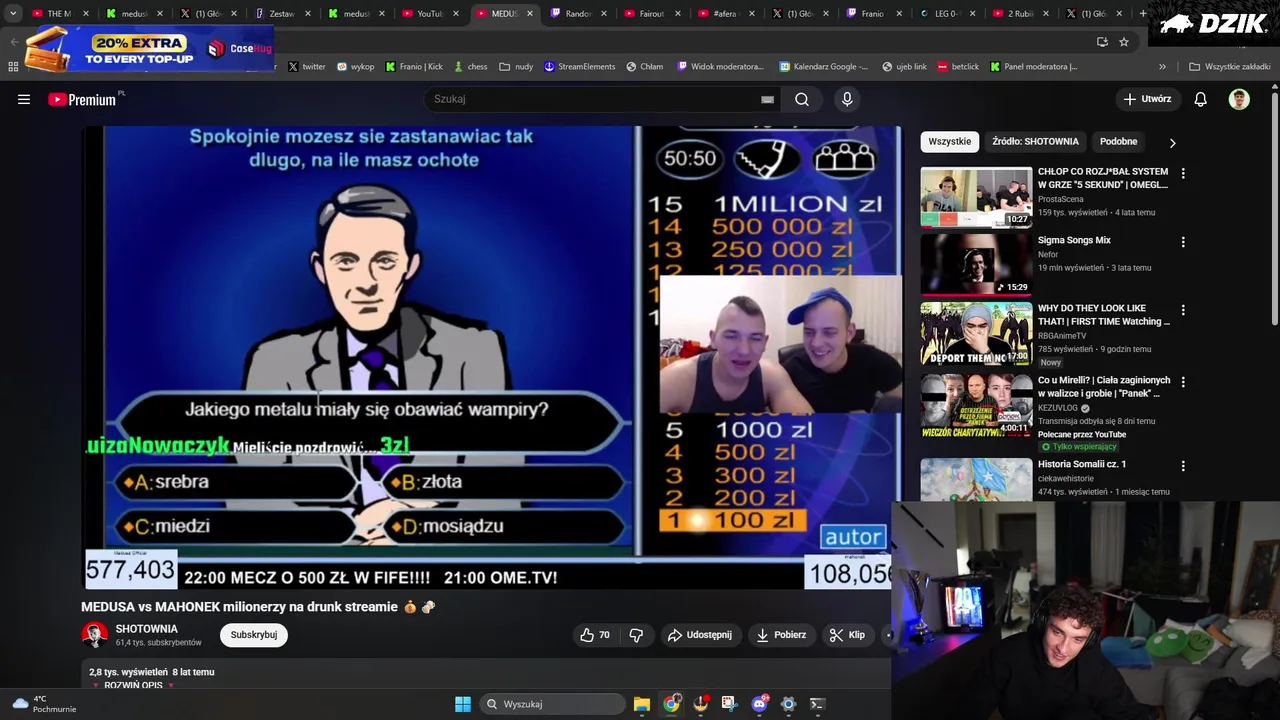Open the chess bookmark
The width and height of the screenshot is (1280, 720).
[470, 67]
